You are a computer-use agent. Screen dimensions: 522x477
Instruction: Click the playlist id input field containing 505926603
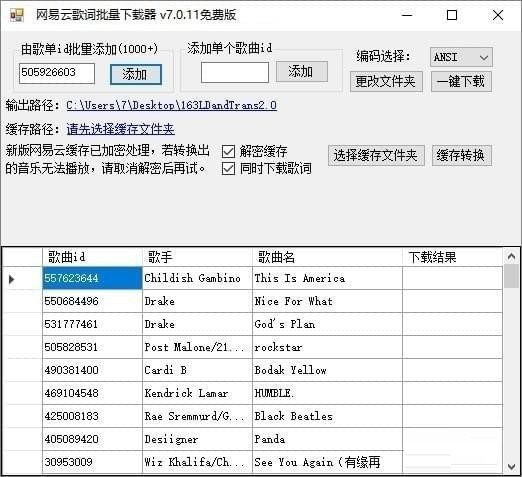pyautogui.click(x=57, y=73)
